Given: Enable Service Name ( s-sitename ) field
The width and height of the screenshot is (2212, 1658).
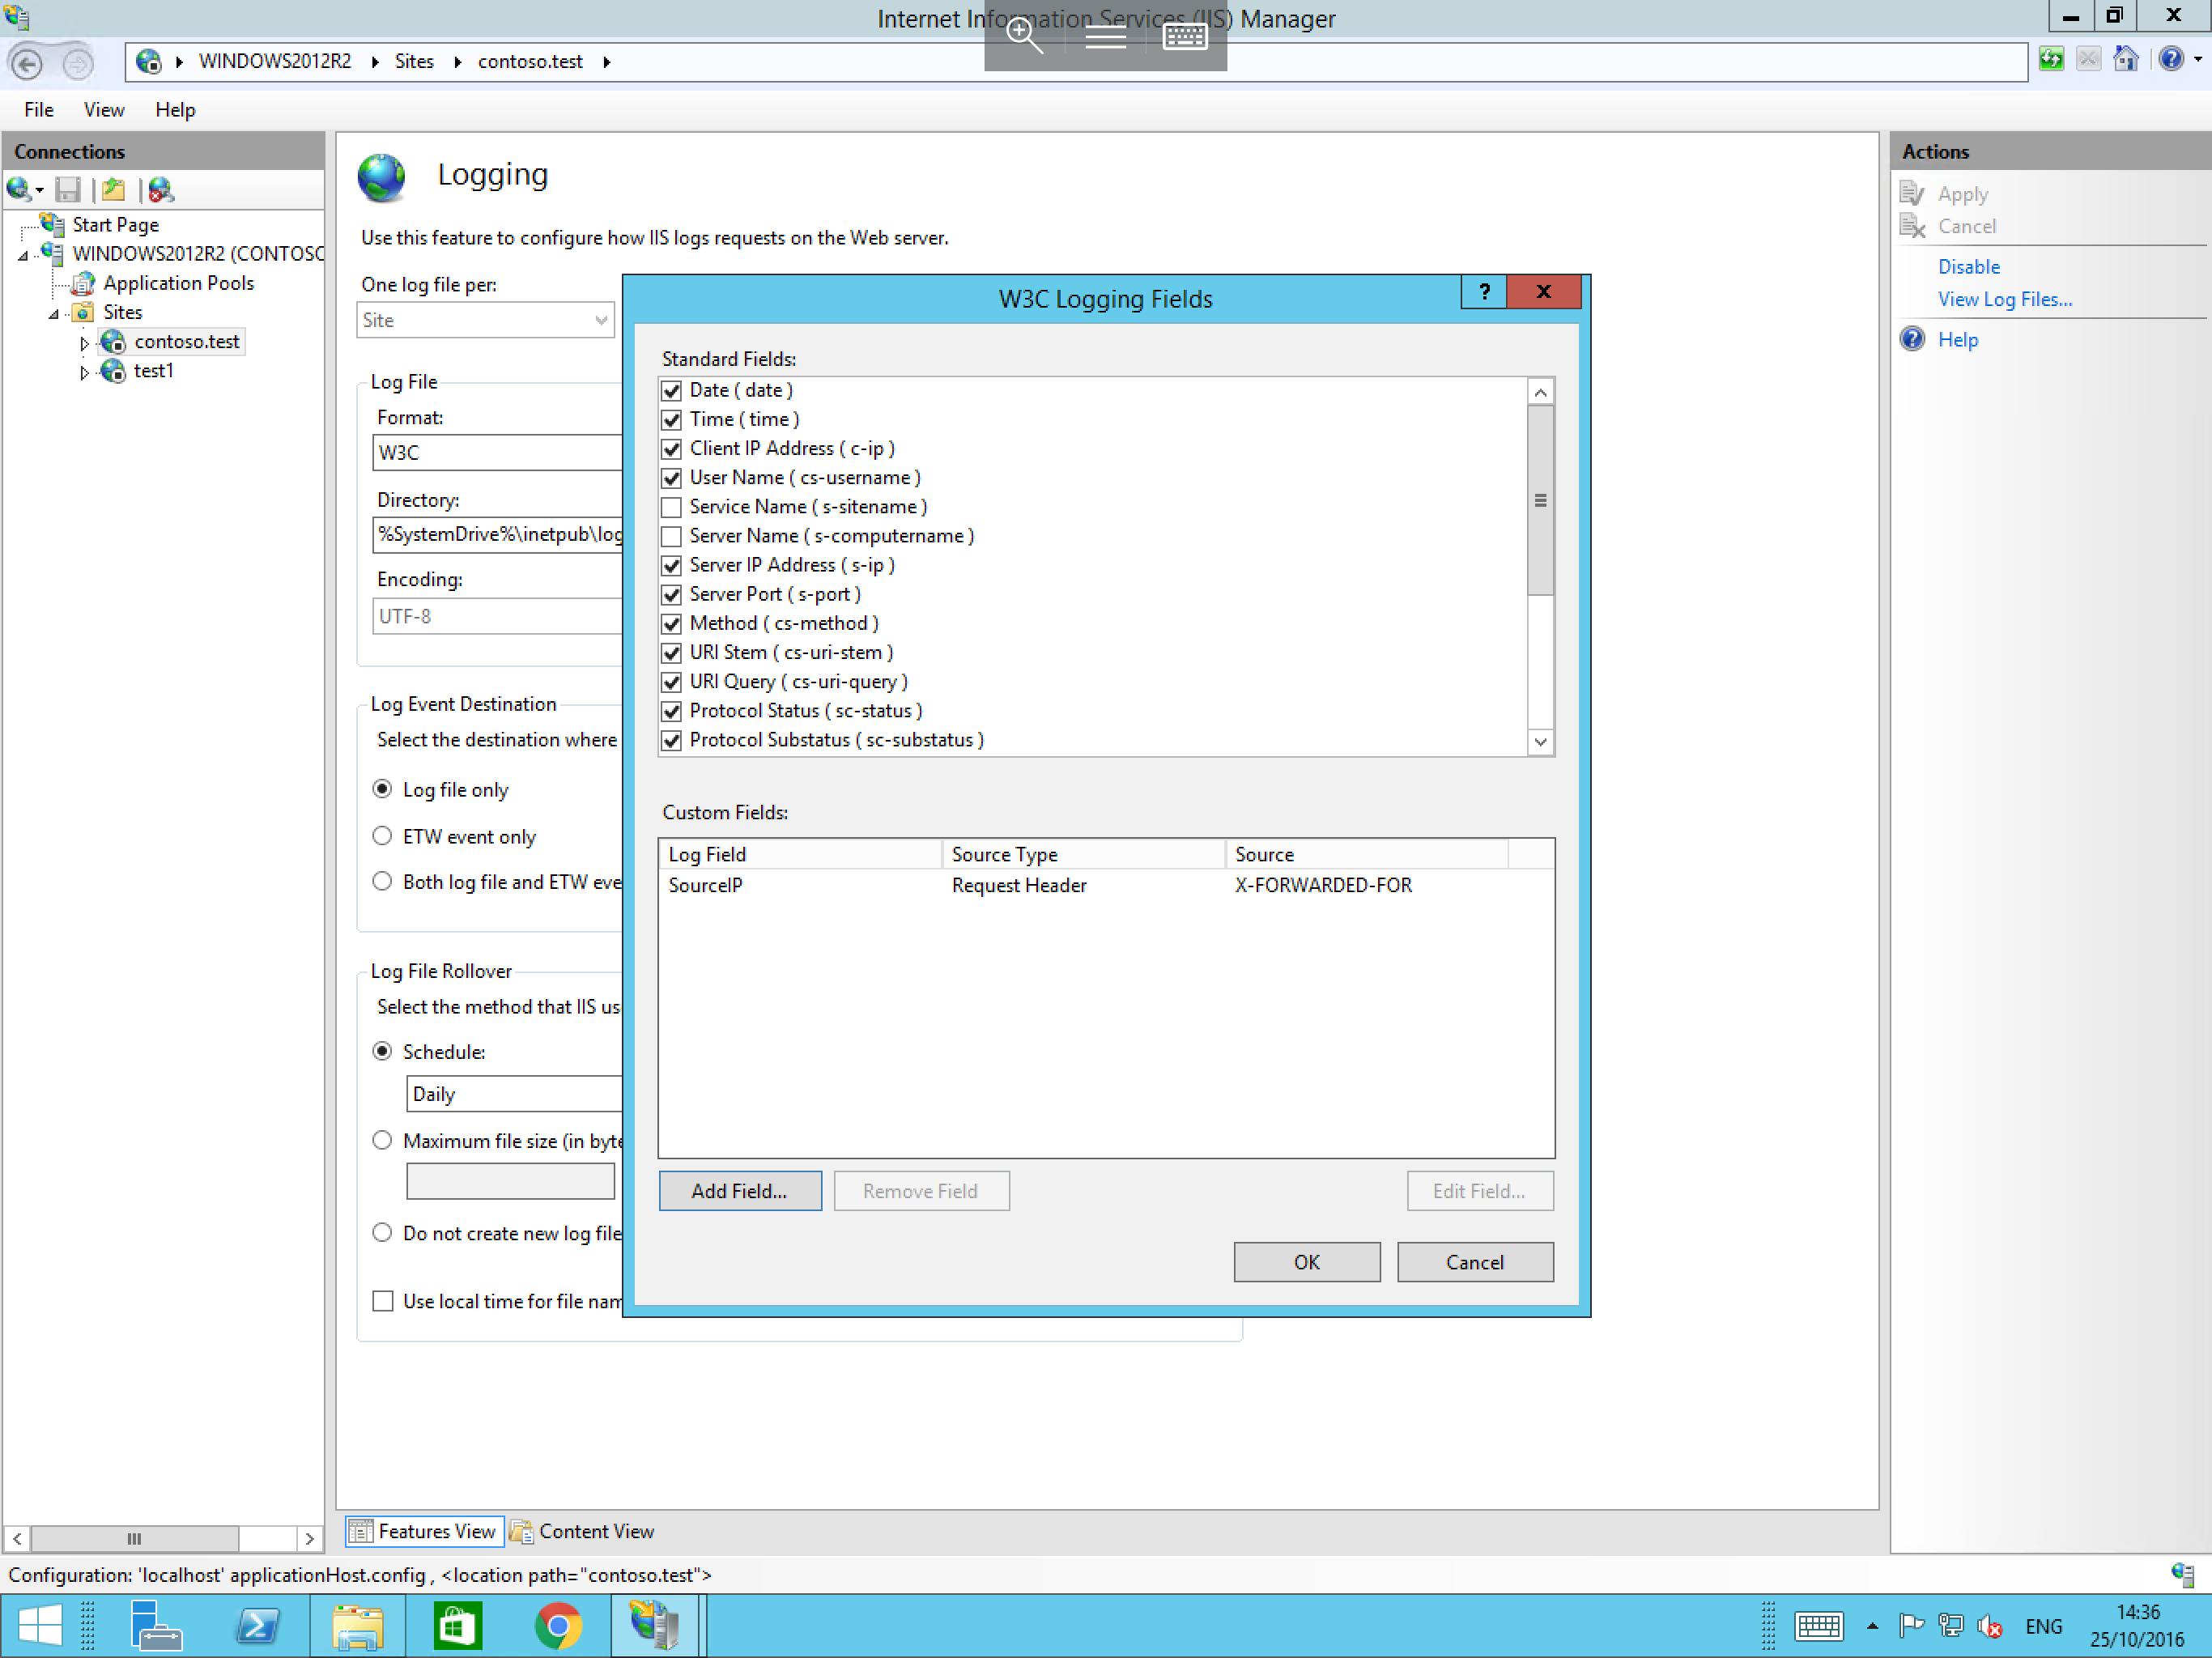Looking at the screenshot, I should (x=672, y=507).
